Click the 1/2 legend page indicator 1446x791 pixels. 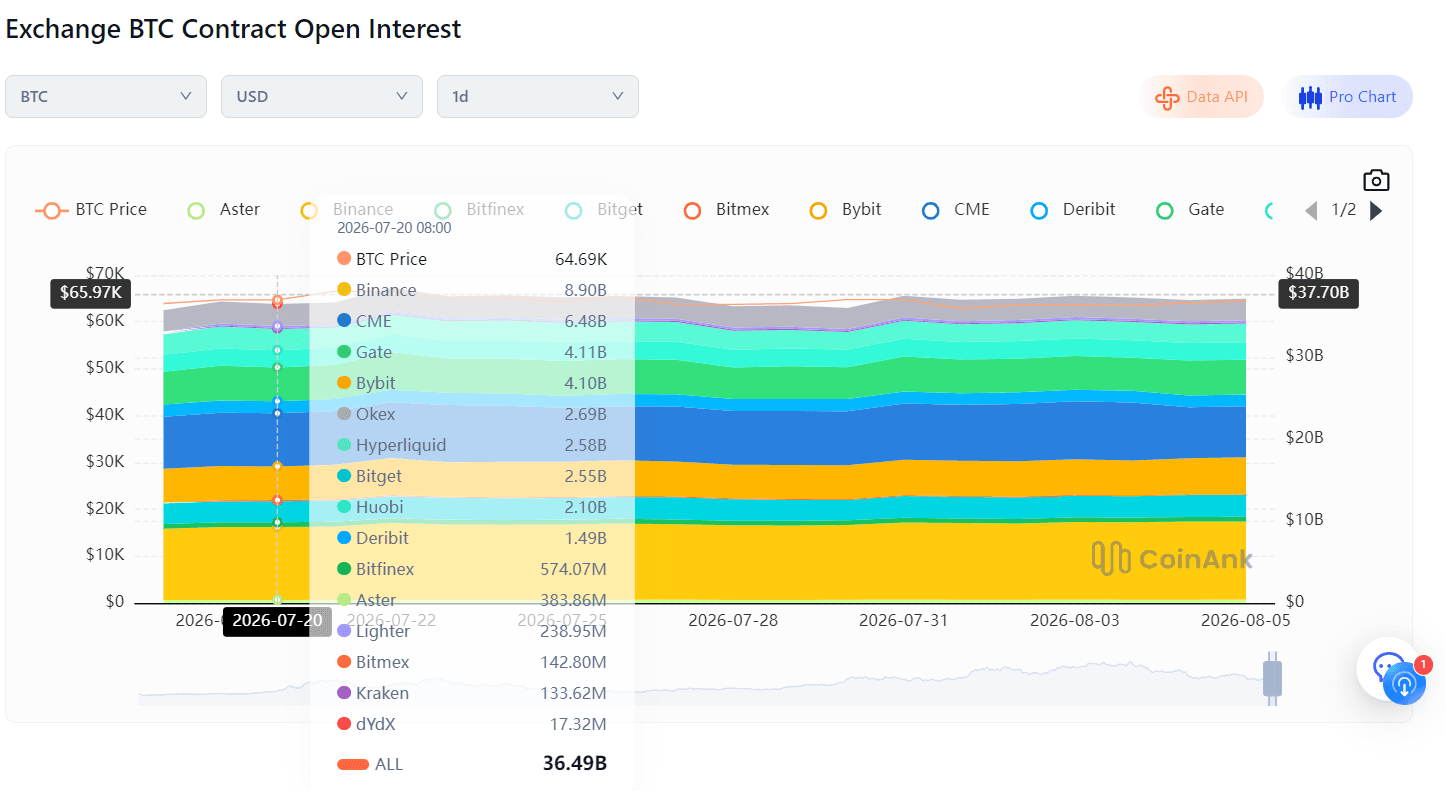(x=1343, y=210)
